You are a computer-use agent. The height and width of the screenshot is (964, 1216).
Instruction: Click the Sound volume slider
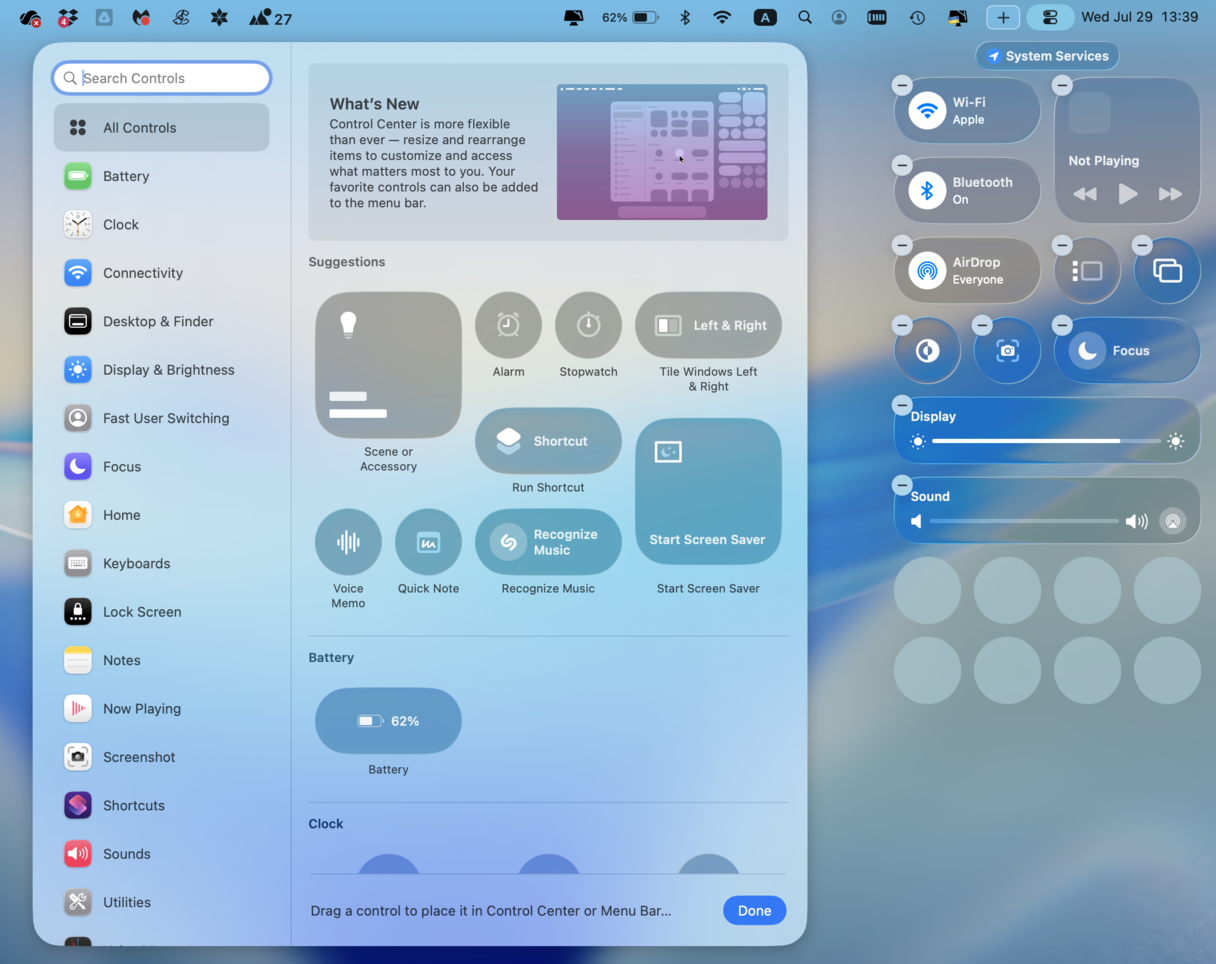coord(1024,521)
